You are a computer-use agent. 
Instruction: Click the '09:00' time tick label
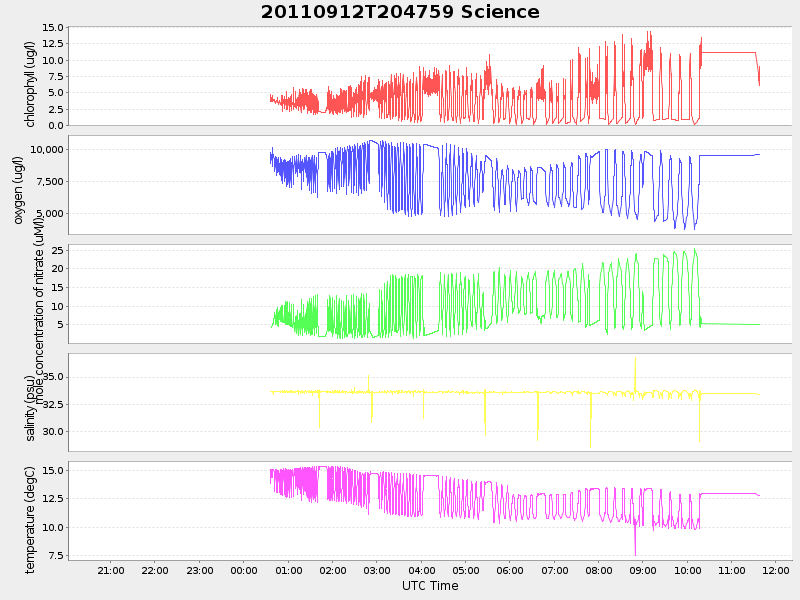click(643, 570)
